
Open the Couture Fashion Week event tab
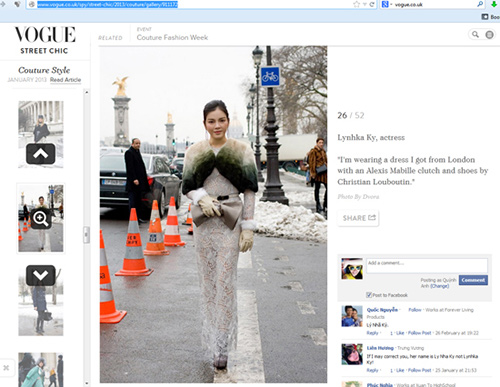pos(172,37)
